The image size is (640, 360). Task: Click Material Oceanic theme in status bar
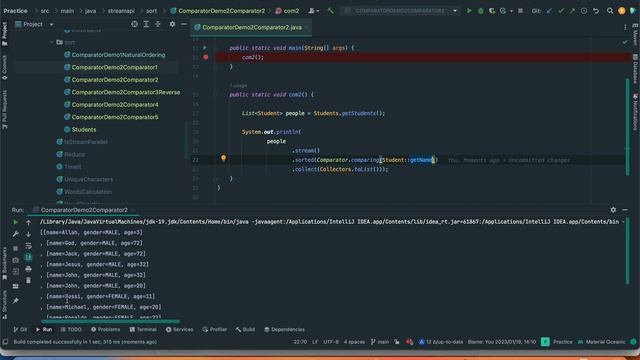pos(602,342)
